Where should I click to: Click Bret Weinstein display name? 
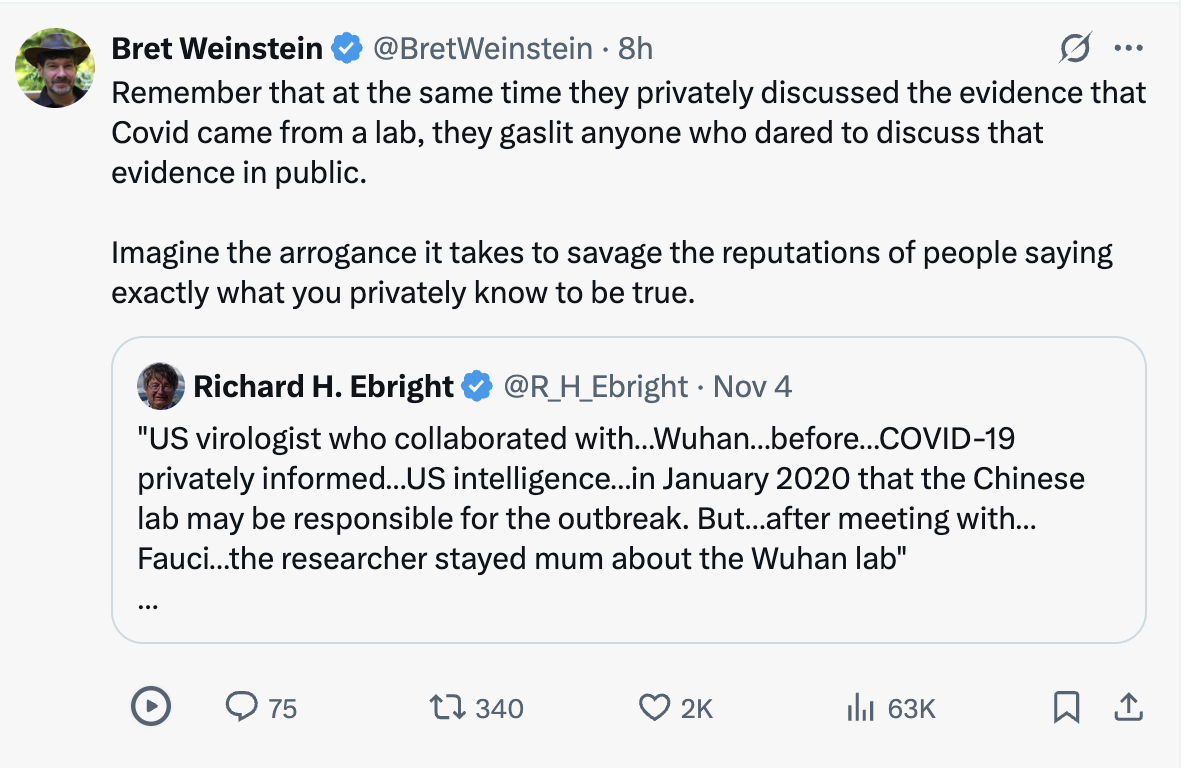tap(216, 48)
